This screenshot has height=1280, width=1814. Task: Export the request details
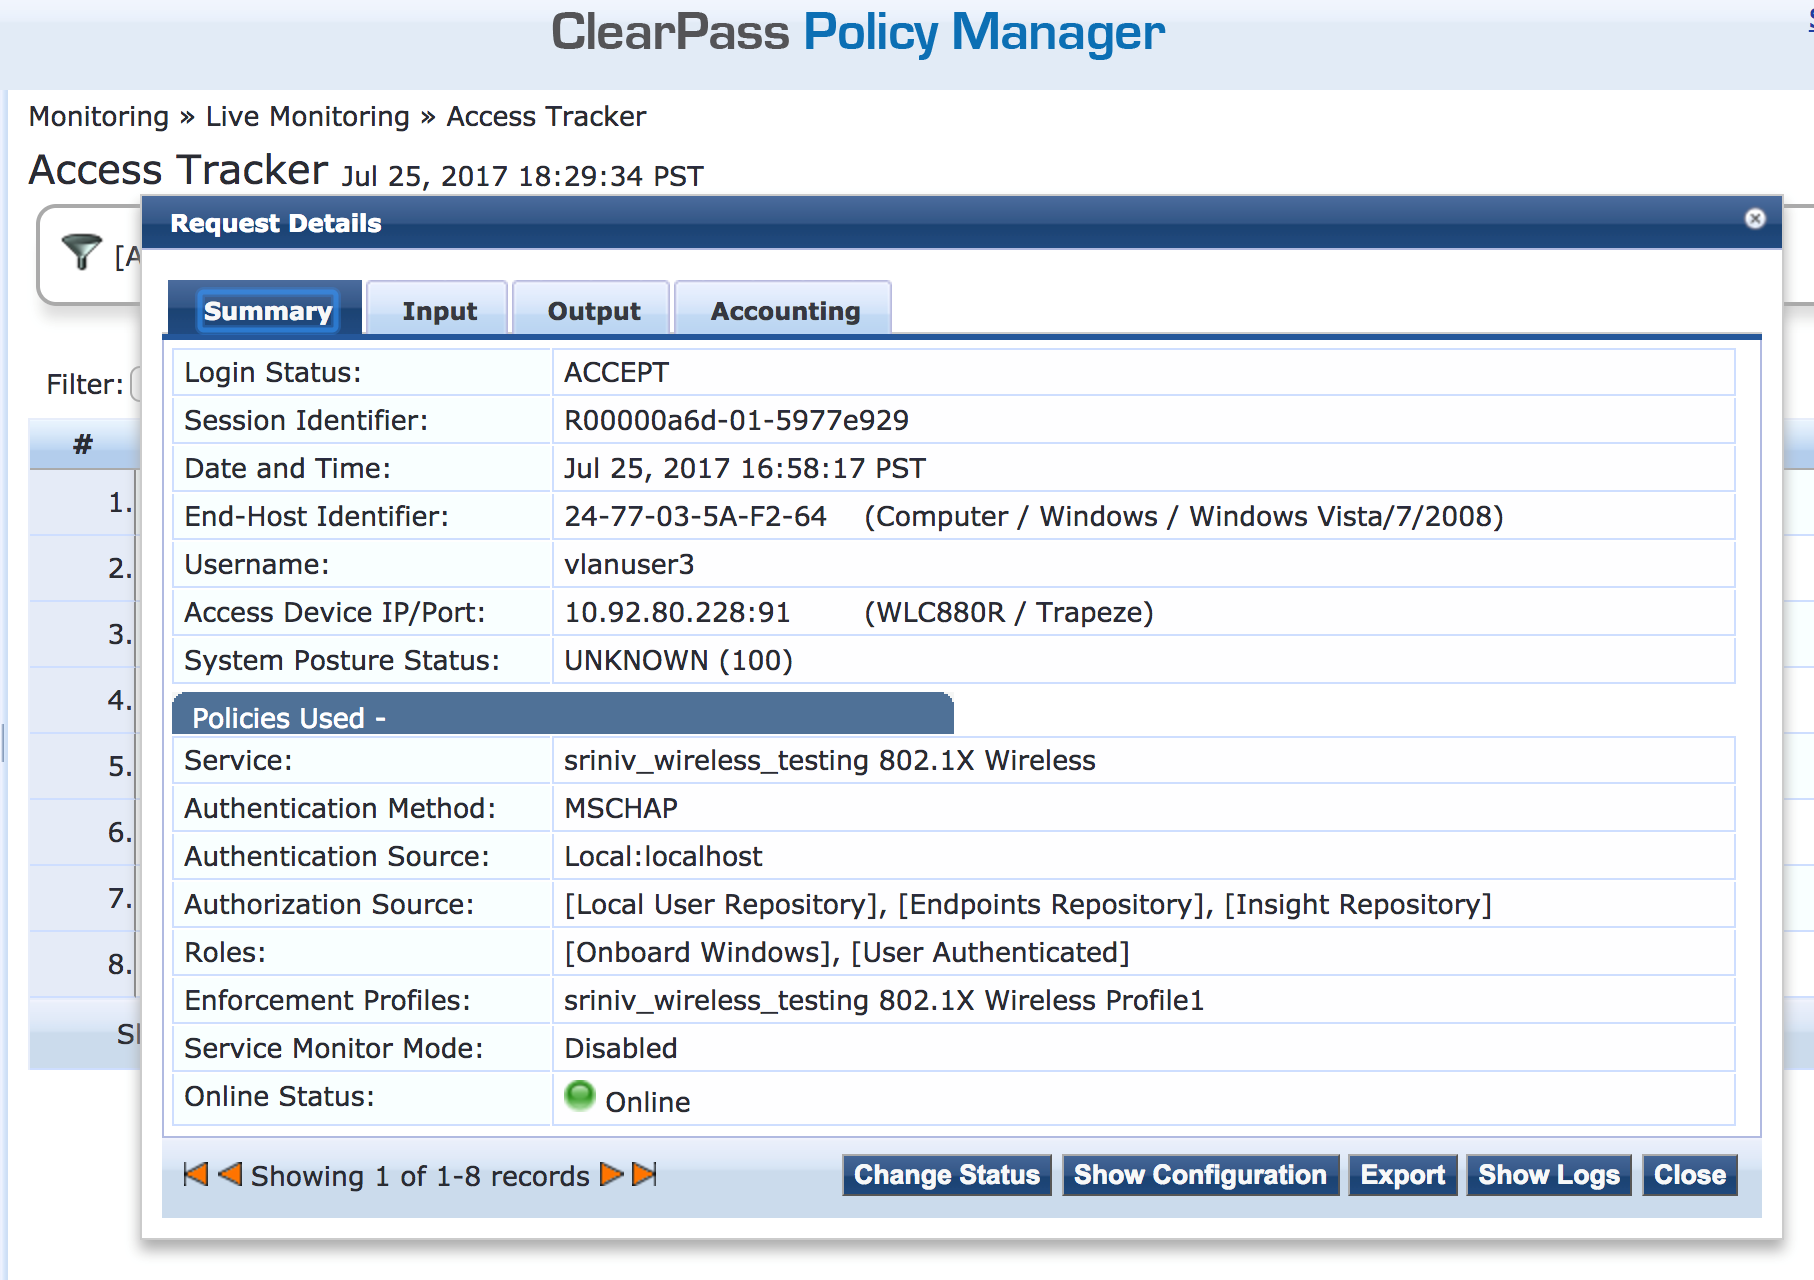coord(1402,1175)
